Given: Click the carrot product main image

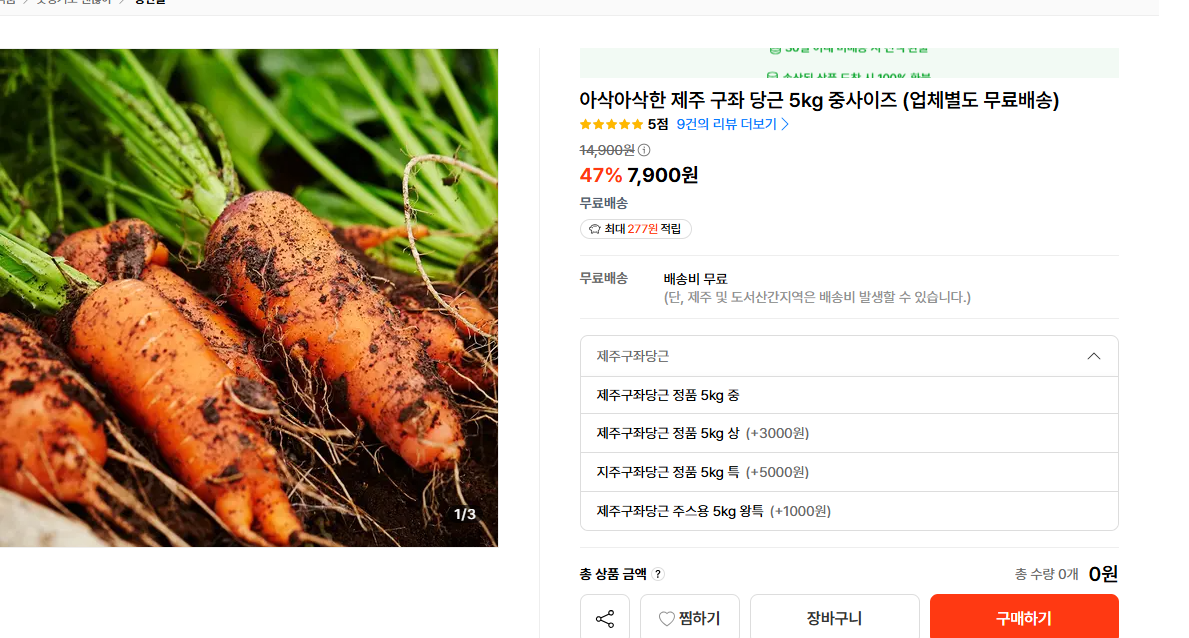Looking at the screenshot, I should pos(249,297).
